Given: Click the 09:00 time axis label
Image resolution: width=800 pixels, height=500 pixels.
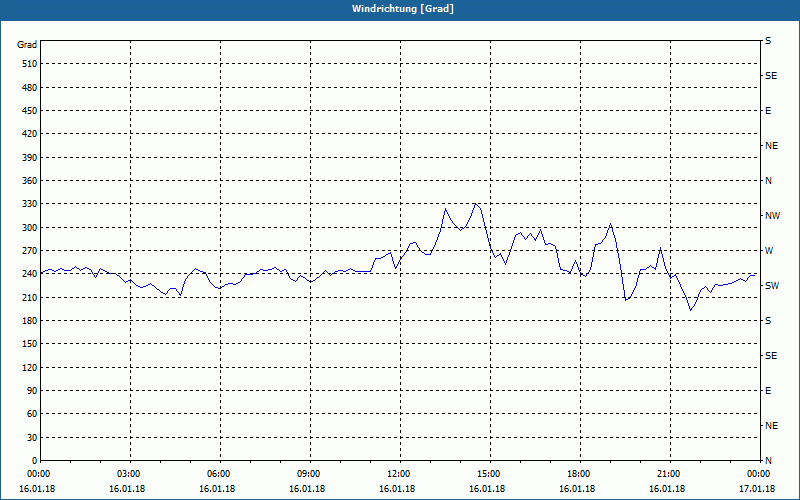Looking at the screenshot, I should pos(310,474).
